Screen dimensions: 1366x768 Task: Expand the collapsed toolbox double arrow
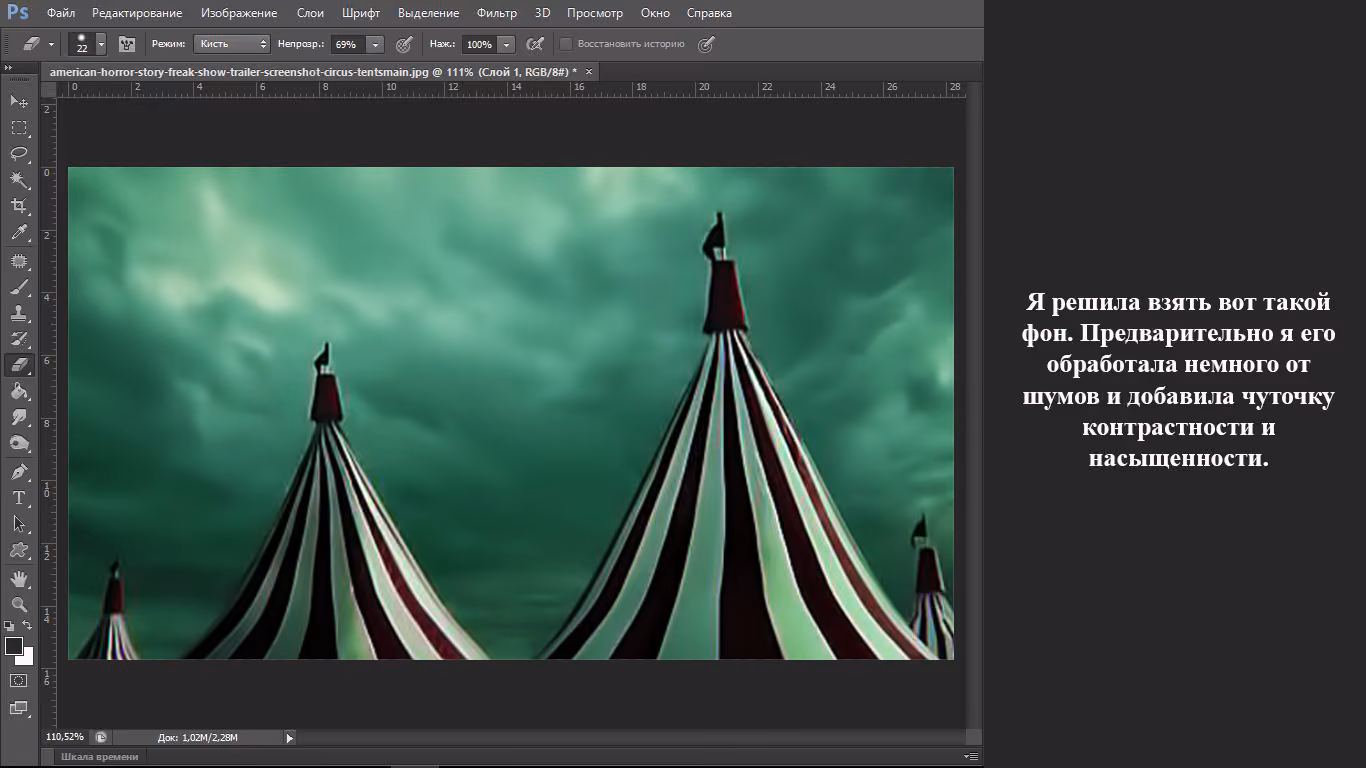coord(9,68)
